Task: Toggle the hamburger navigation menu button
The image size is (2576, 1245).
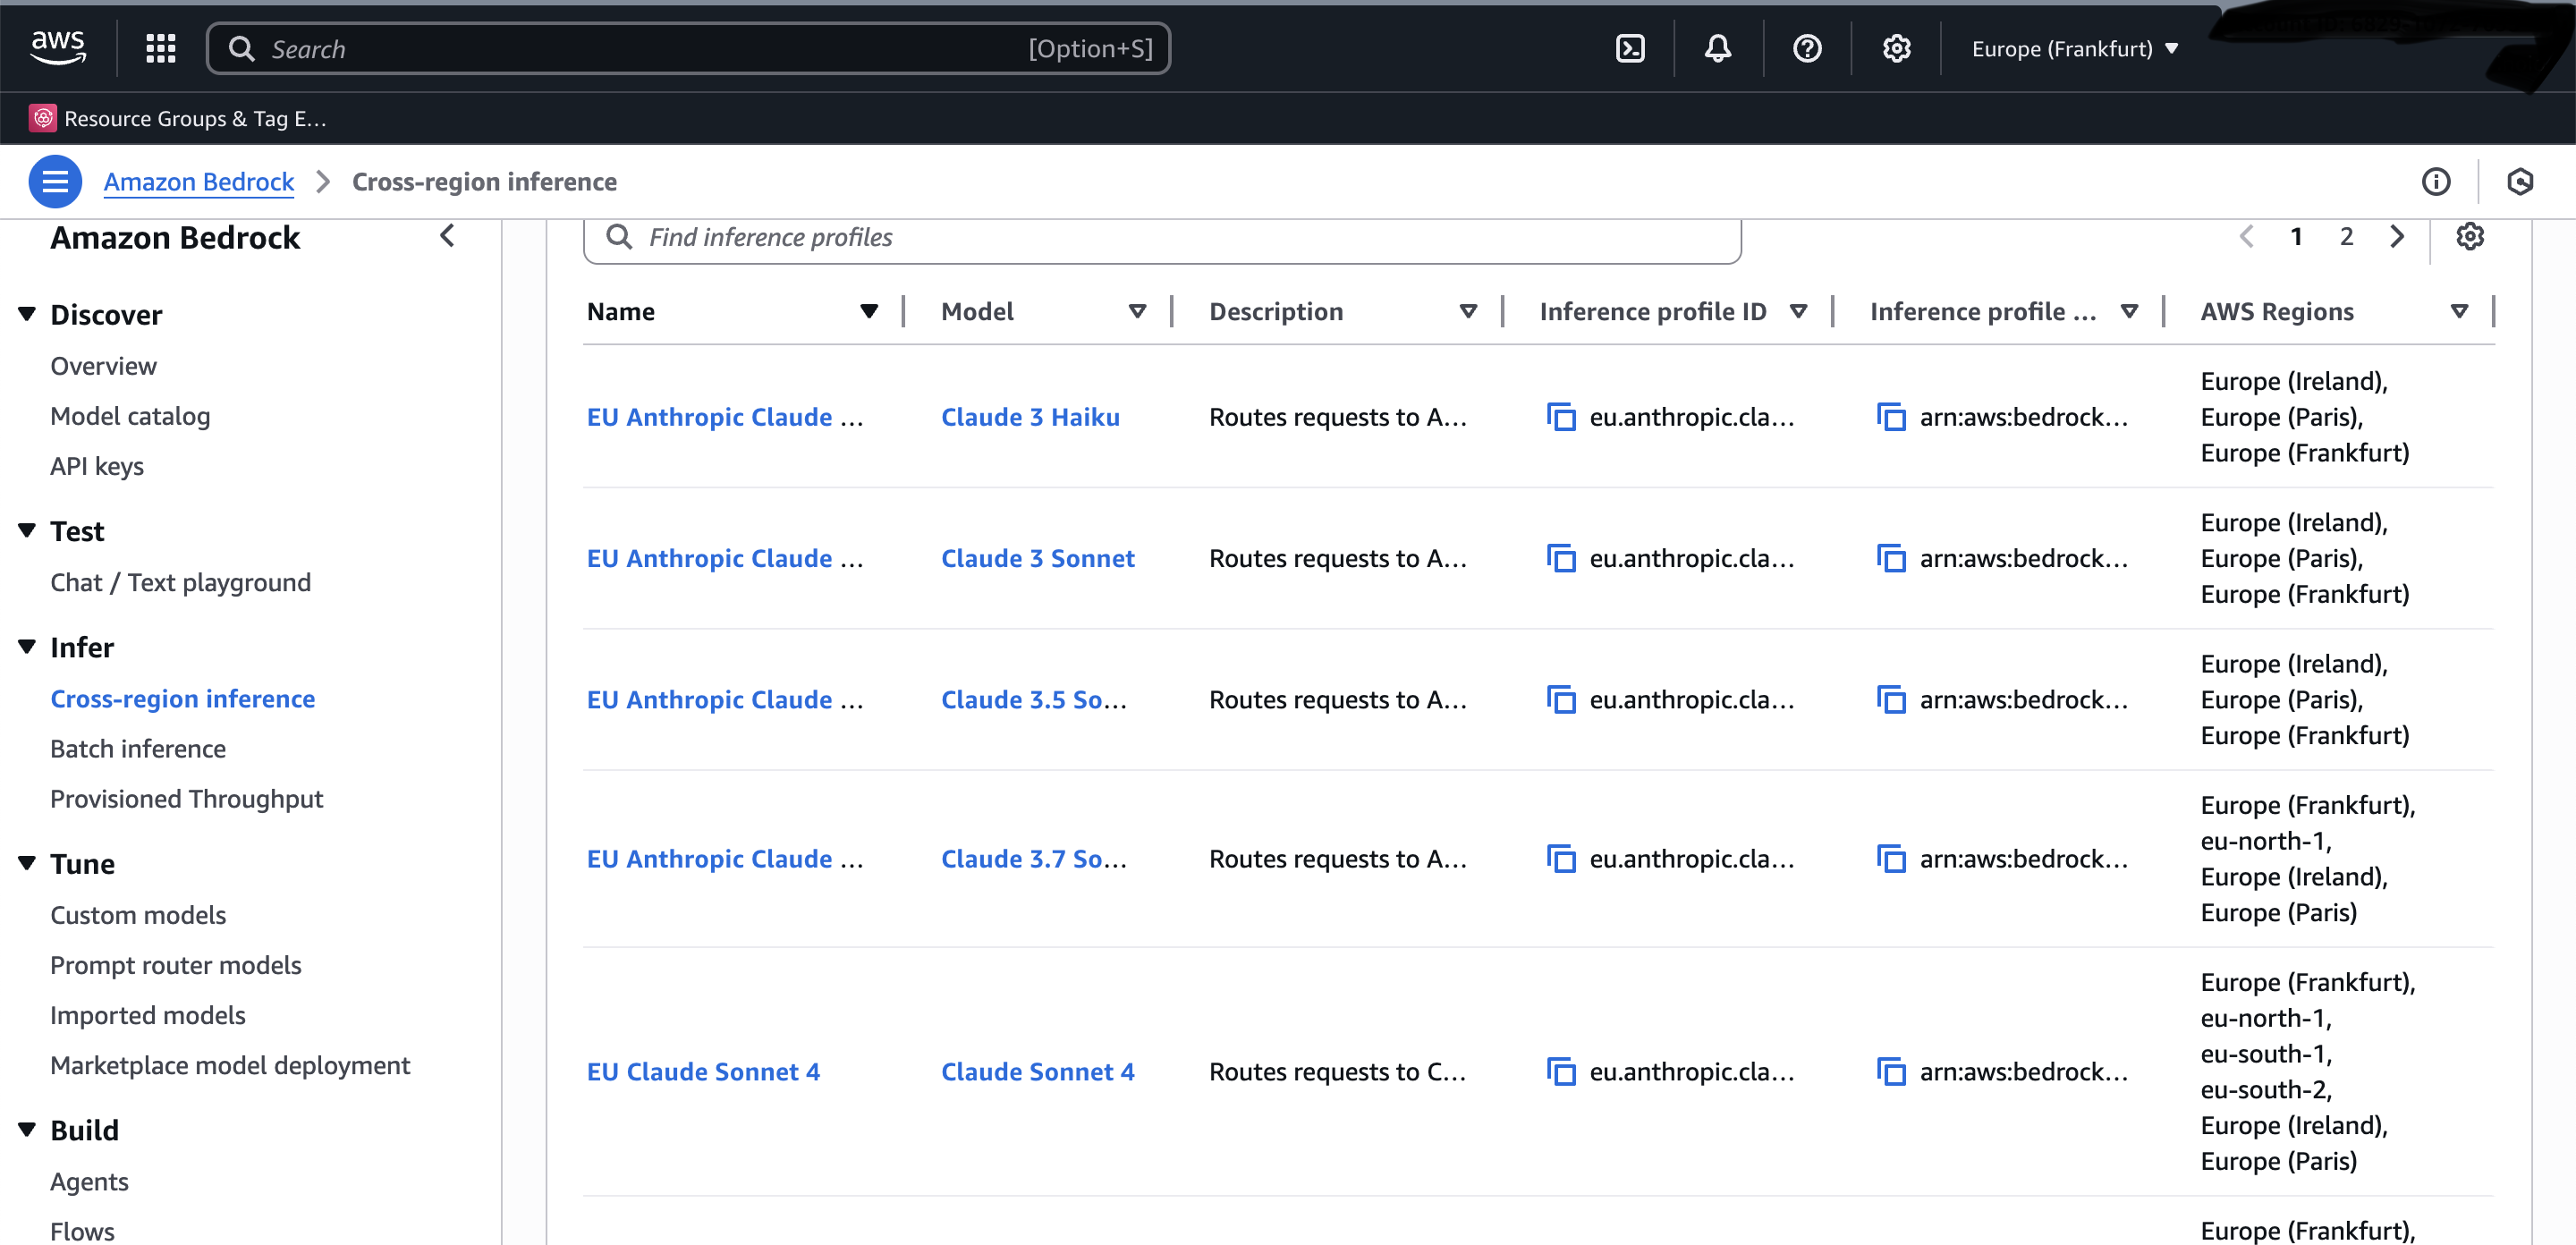Action: (x=55, y=182)
